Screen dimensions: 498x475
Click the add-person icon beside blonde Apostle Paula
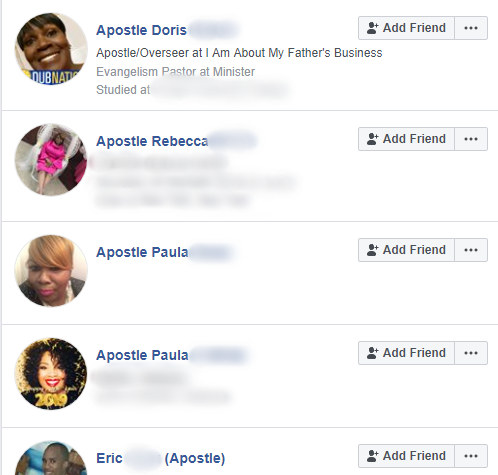click(372, 250)
